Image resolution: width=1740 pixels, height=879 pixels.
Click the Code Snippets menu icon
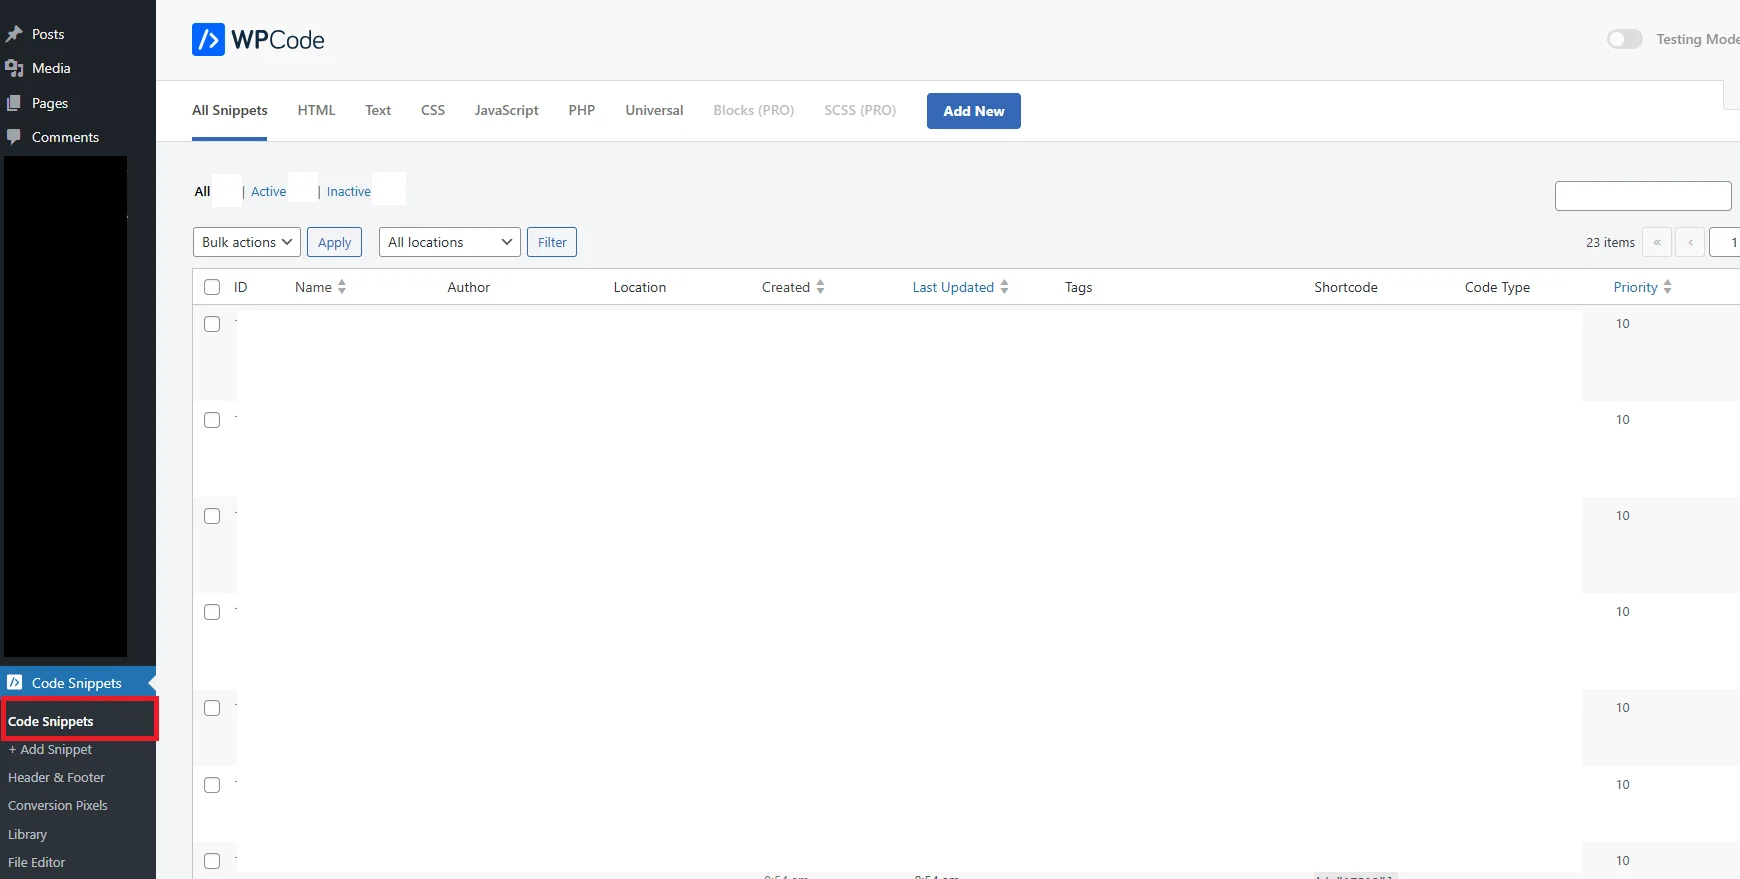click(x=15, y=683)
